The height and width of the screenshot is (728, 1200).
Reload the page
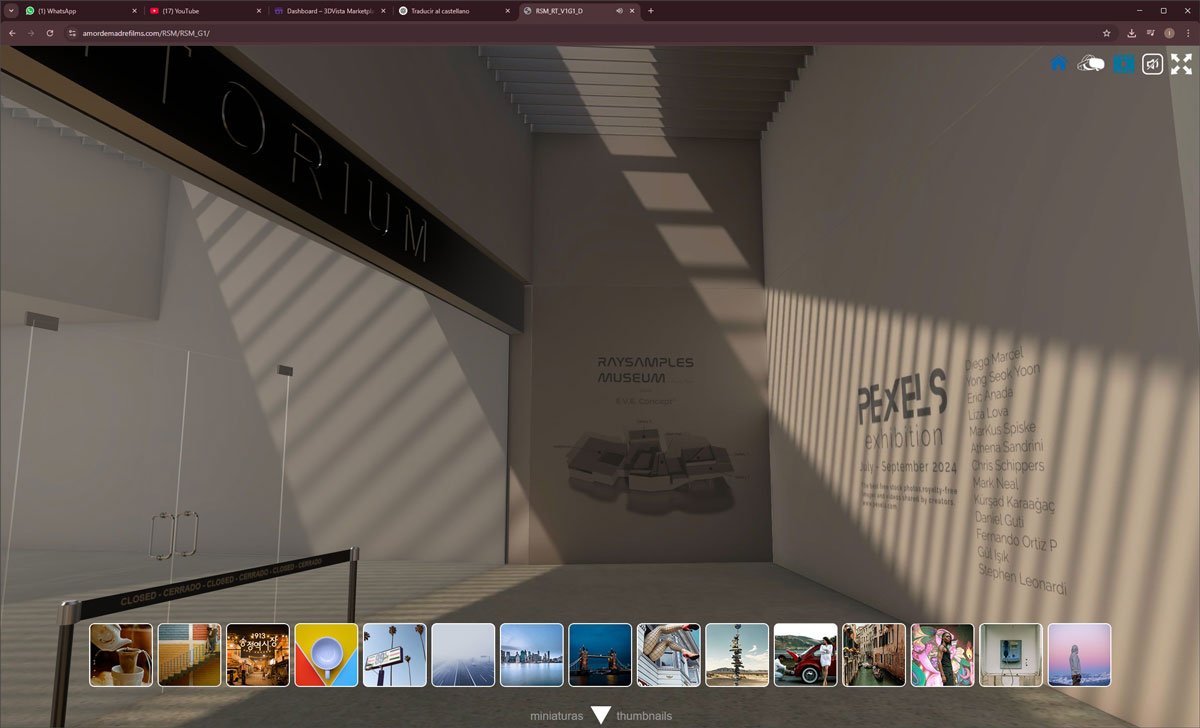tap(50, 33)
